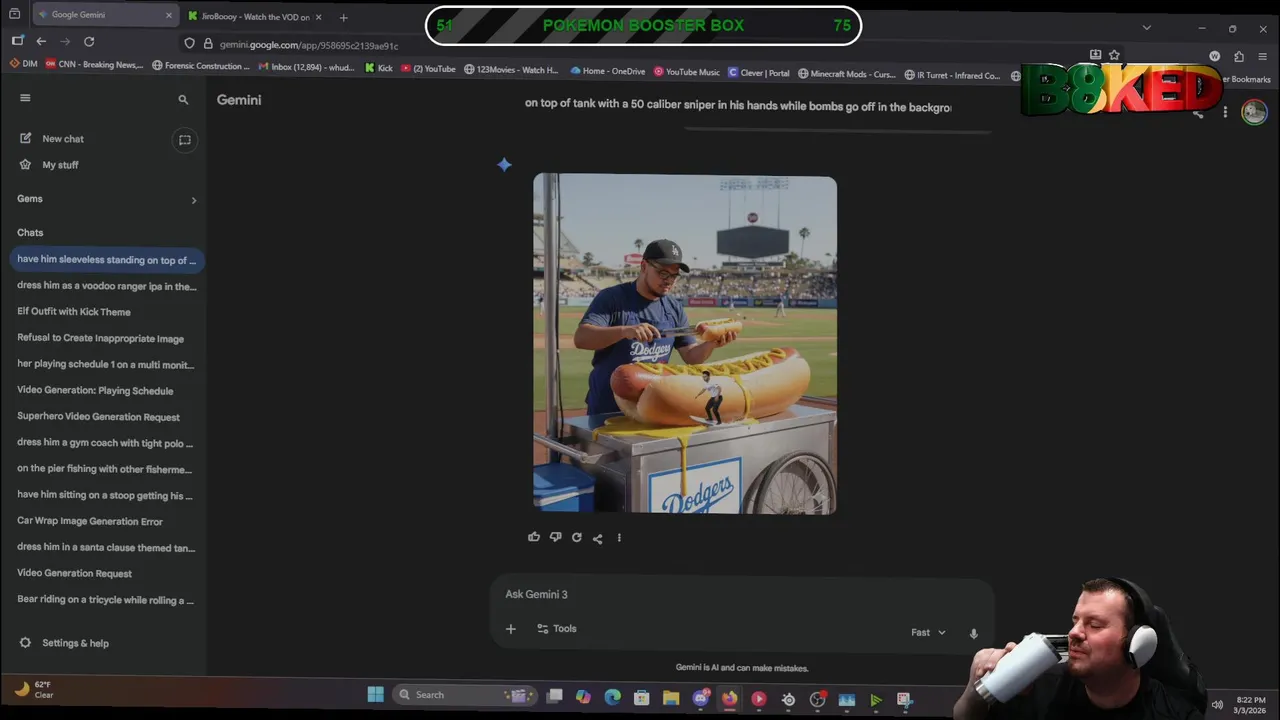Open Microsoft Edge from taskbar
The image size is (1280, 720).
coord(613,697)
